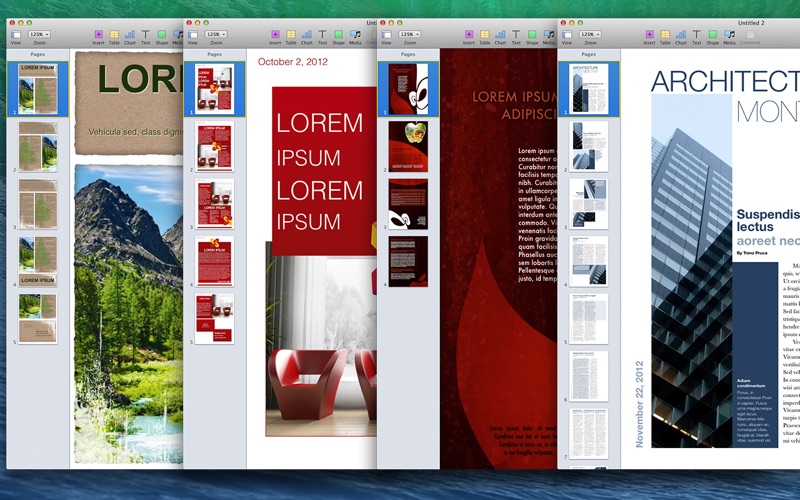Click Chart icon in Architecture window toolbar
This screenshot has height=500, width=800.
pyautogui.click(x=681, y=36)
